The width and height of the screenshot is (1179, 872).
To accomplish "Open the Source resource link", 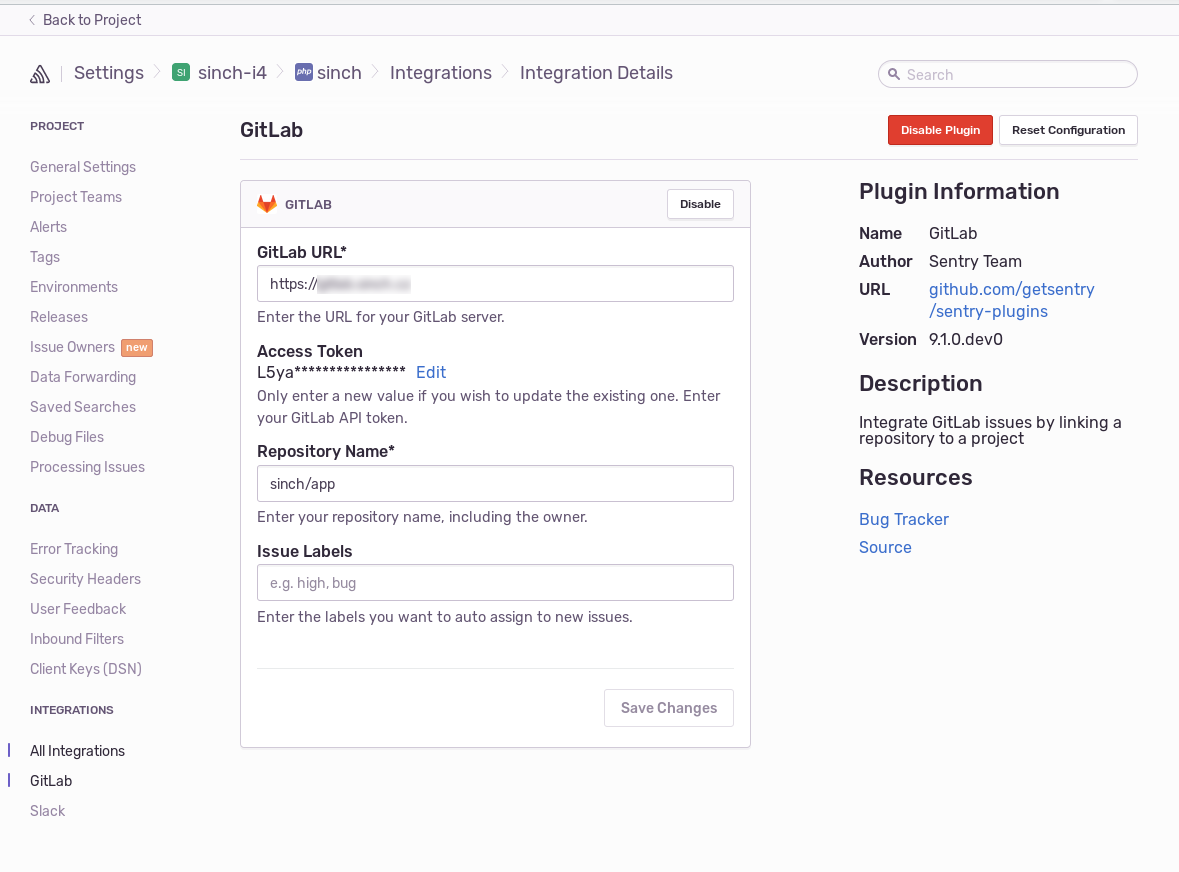I will tap(885, 547).
